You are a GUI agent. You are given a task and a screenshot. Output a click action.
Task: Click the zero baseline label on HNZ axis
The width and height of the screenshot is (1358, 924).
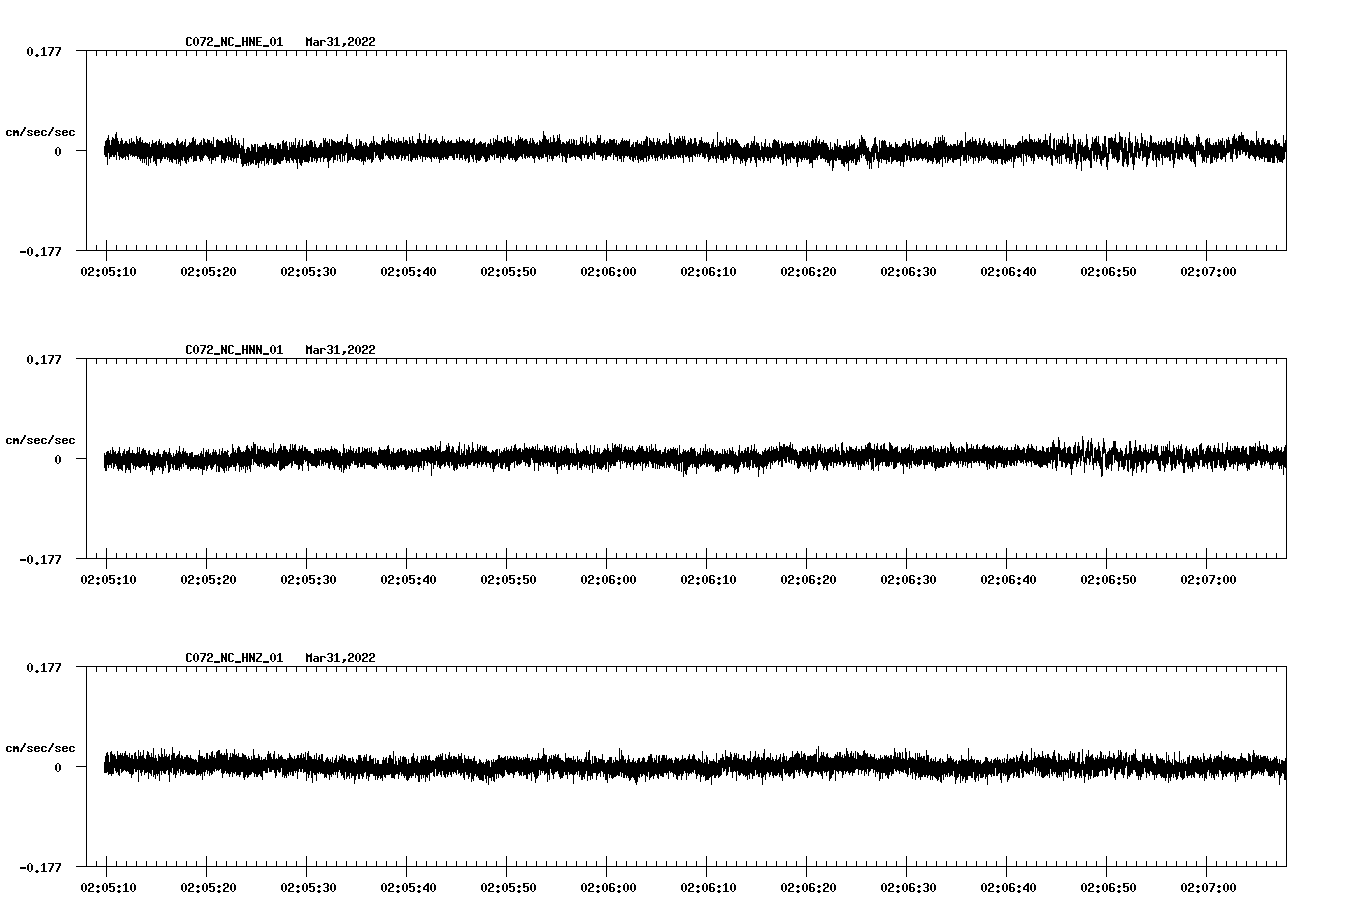click(x=58, y=767)
